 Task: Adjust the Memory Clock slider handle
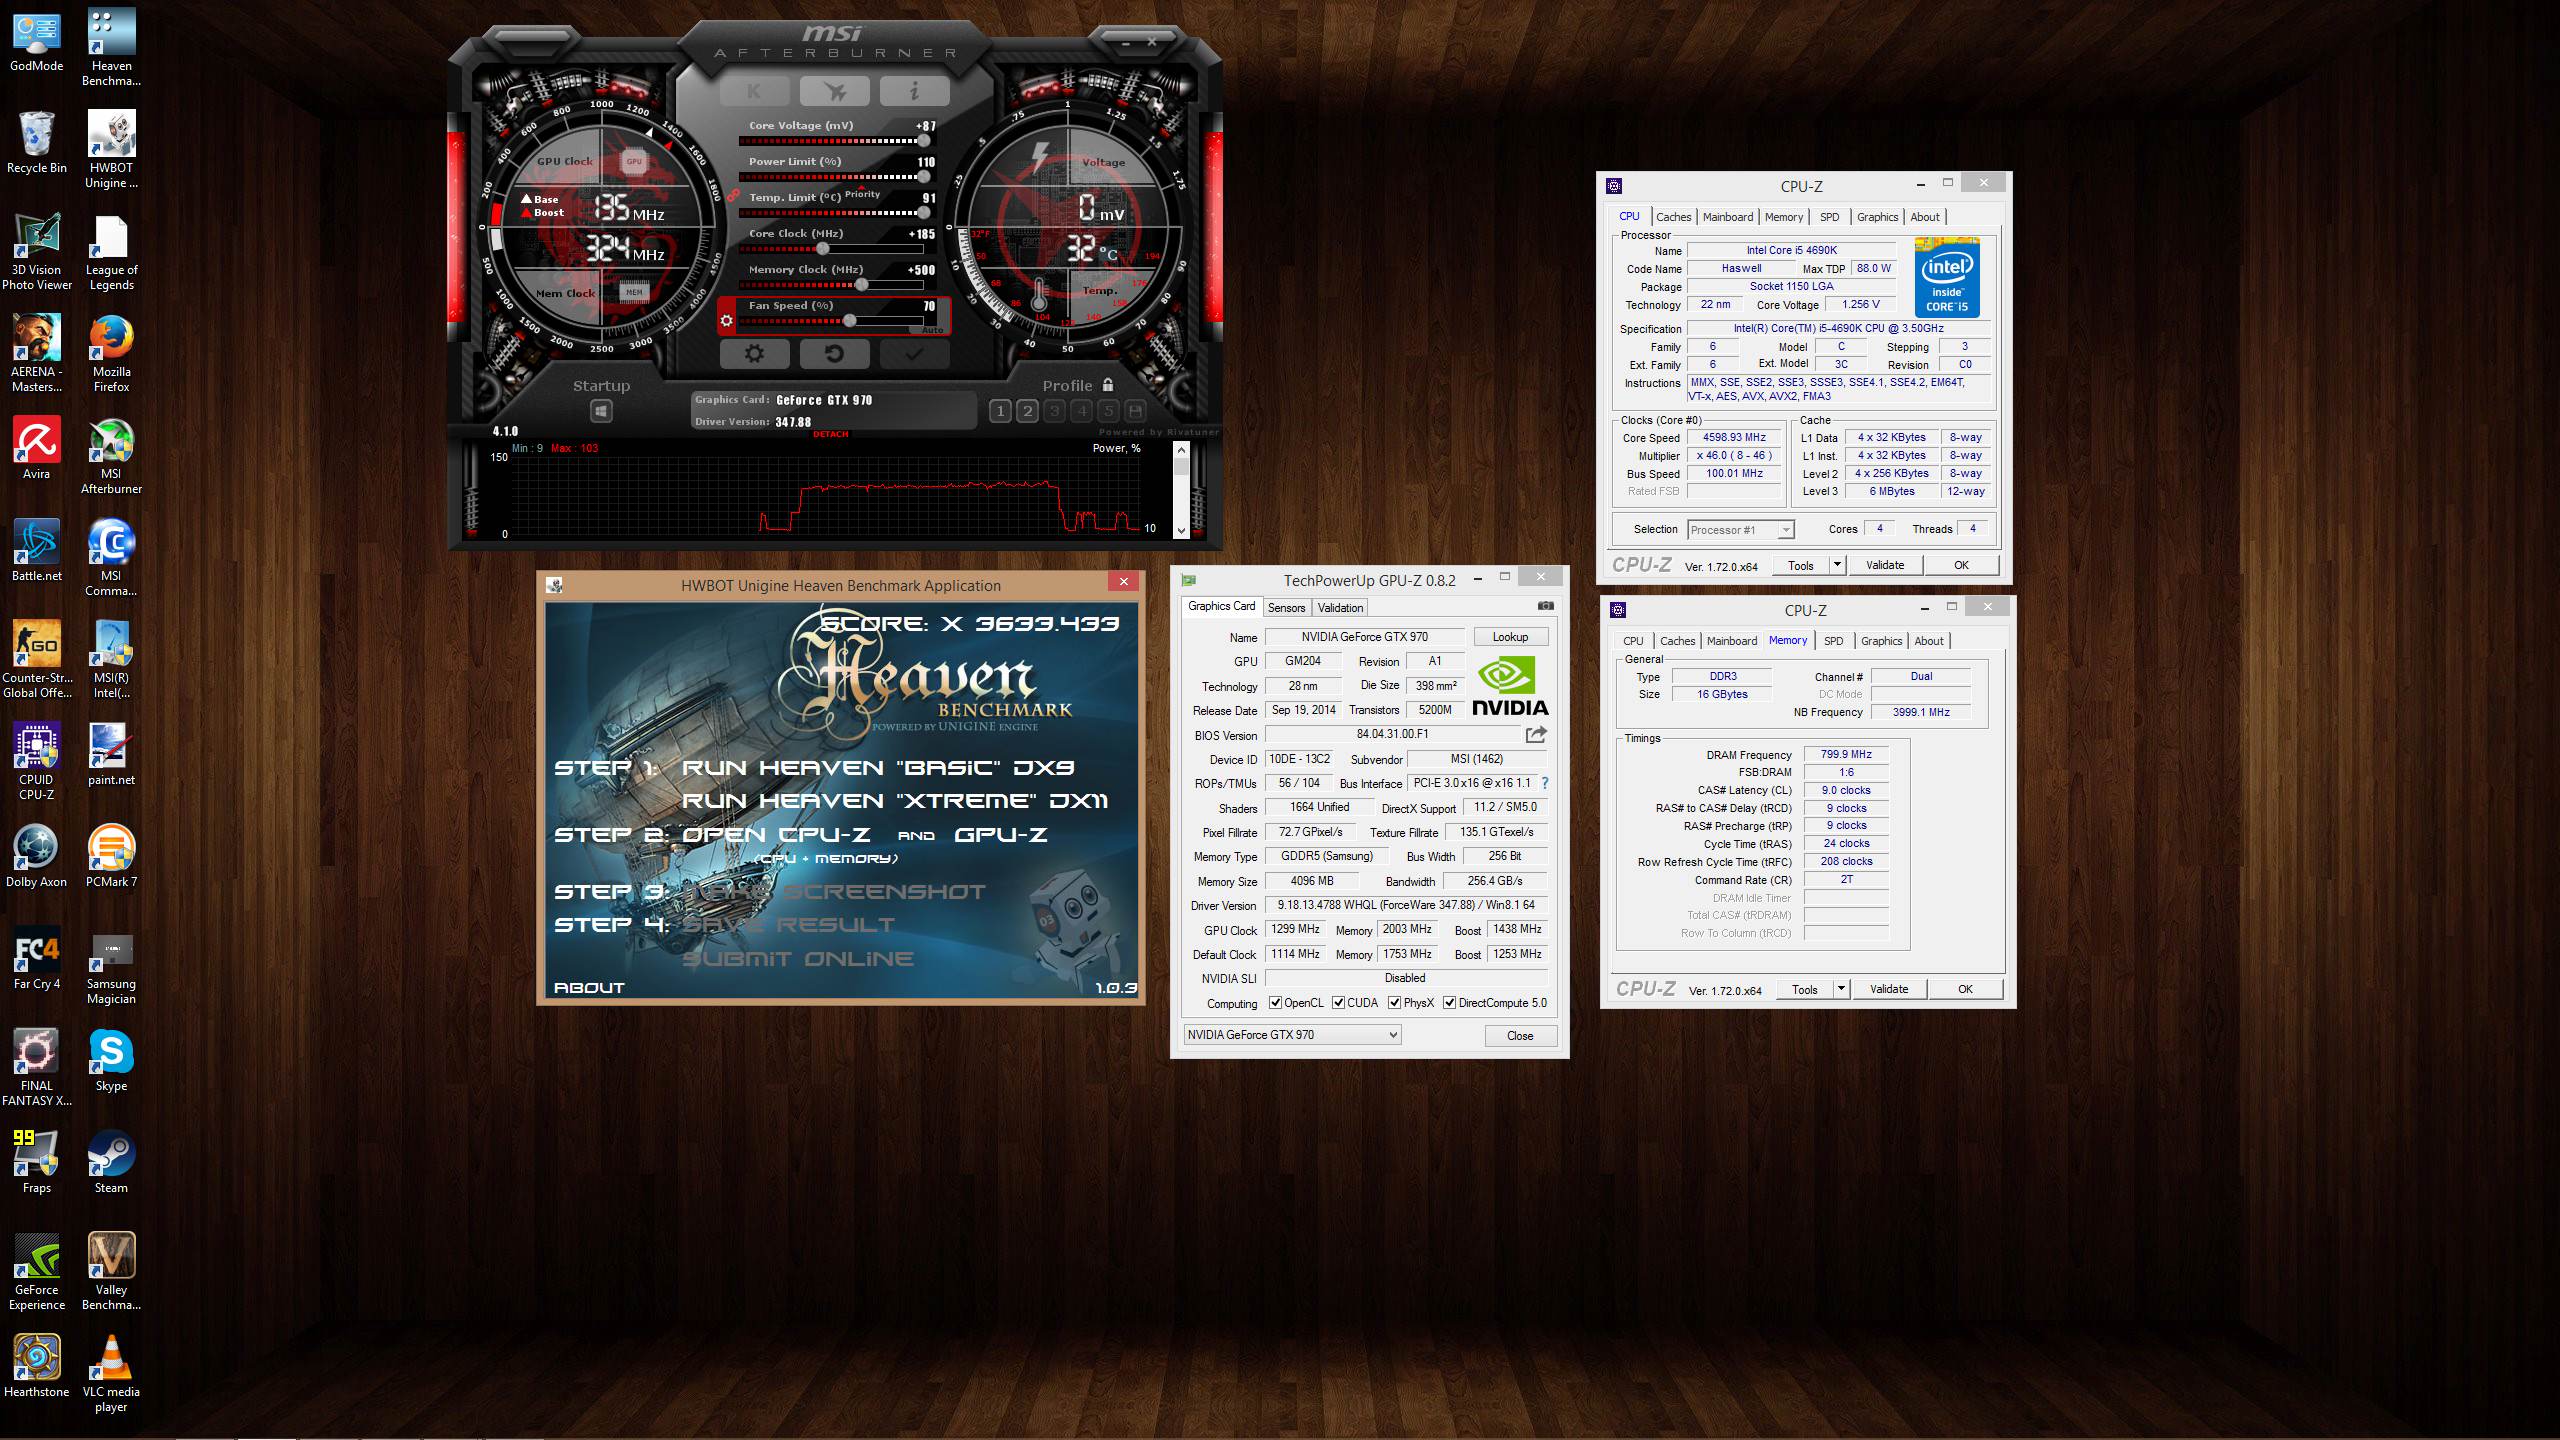point(862,285)
